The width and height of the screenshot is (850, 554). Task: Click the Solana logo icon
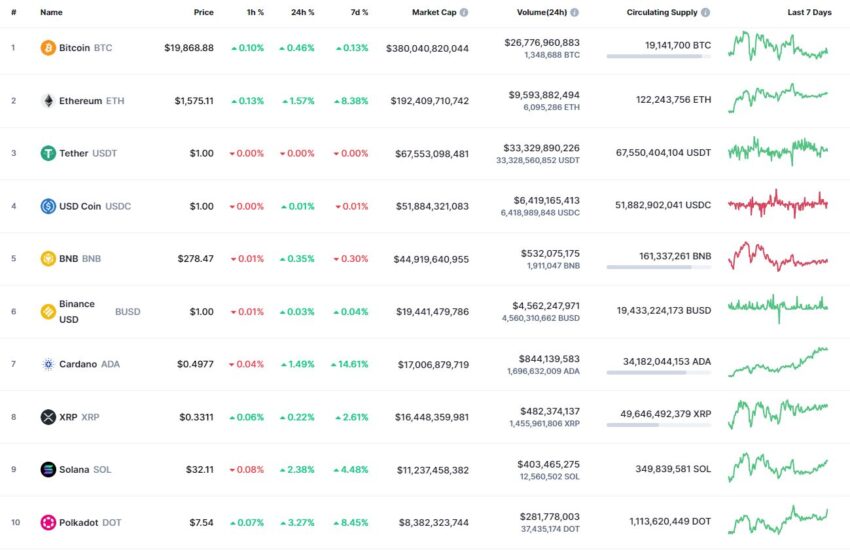48,469
